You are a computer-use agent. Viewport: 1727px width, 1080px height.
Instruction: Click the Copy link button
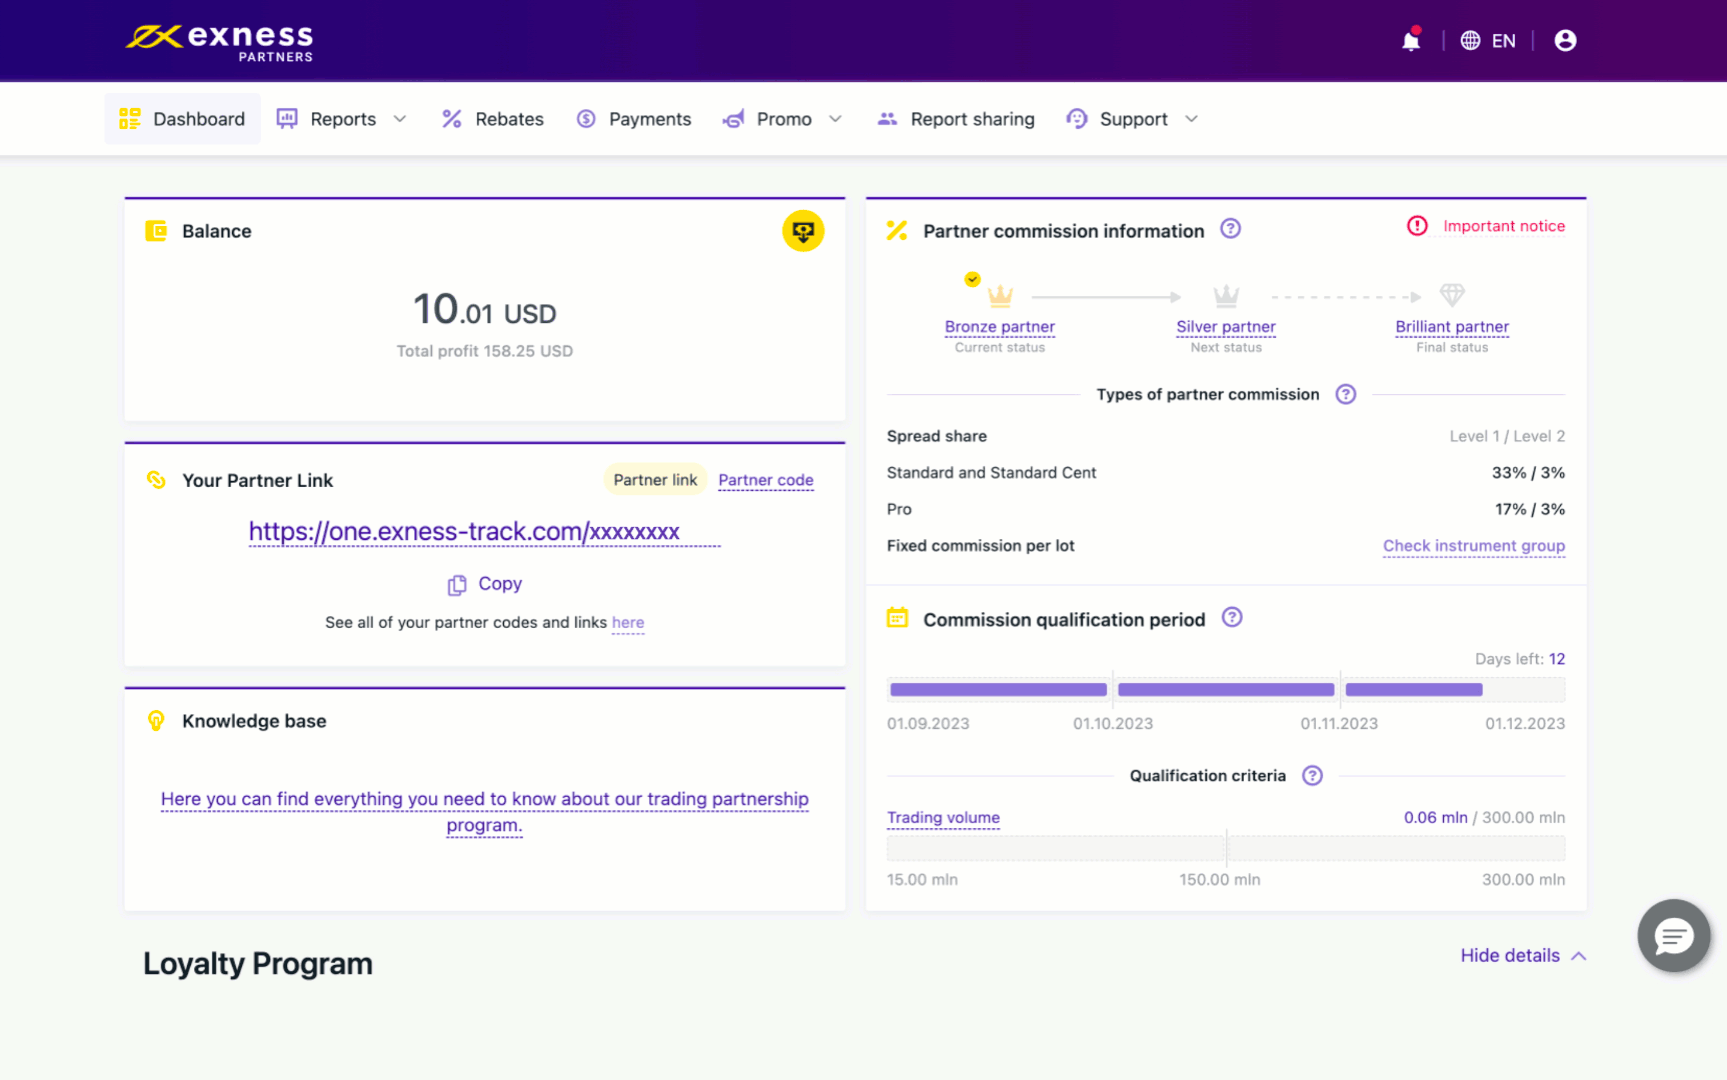(x=485, y=584)
